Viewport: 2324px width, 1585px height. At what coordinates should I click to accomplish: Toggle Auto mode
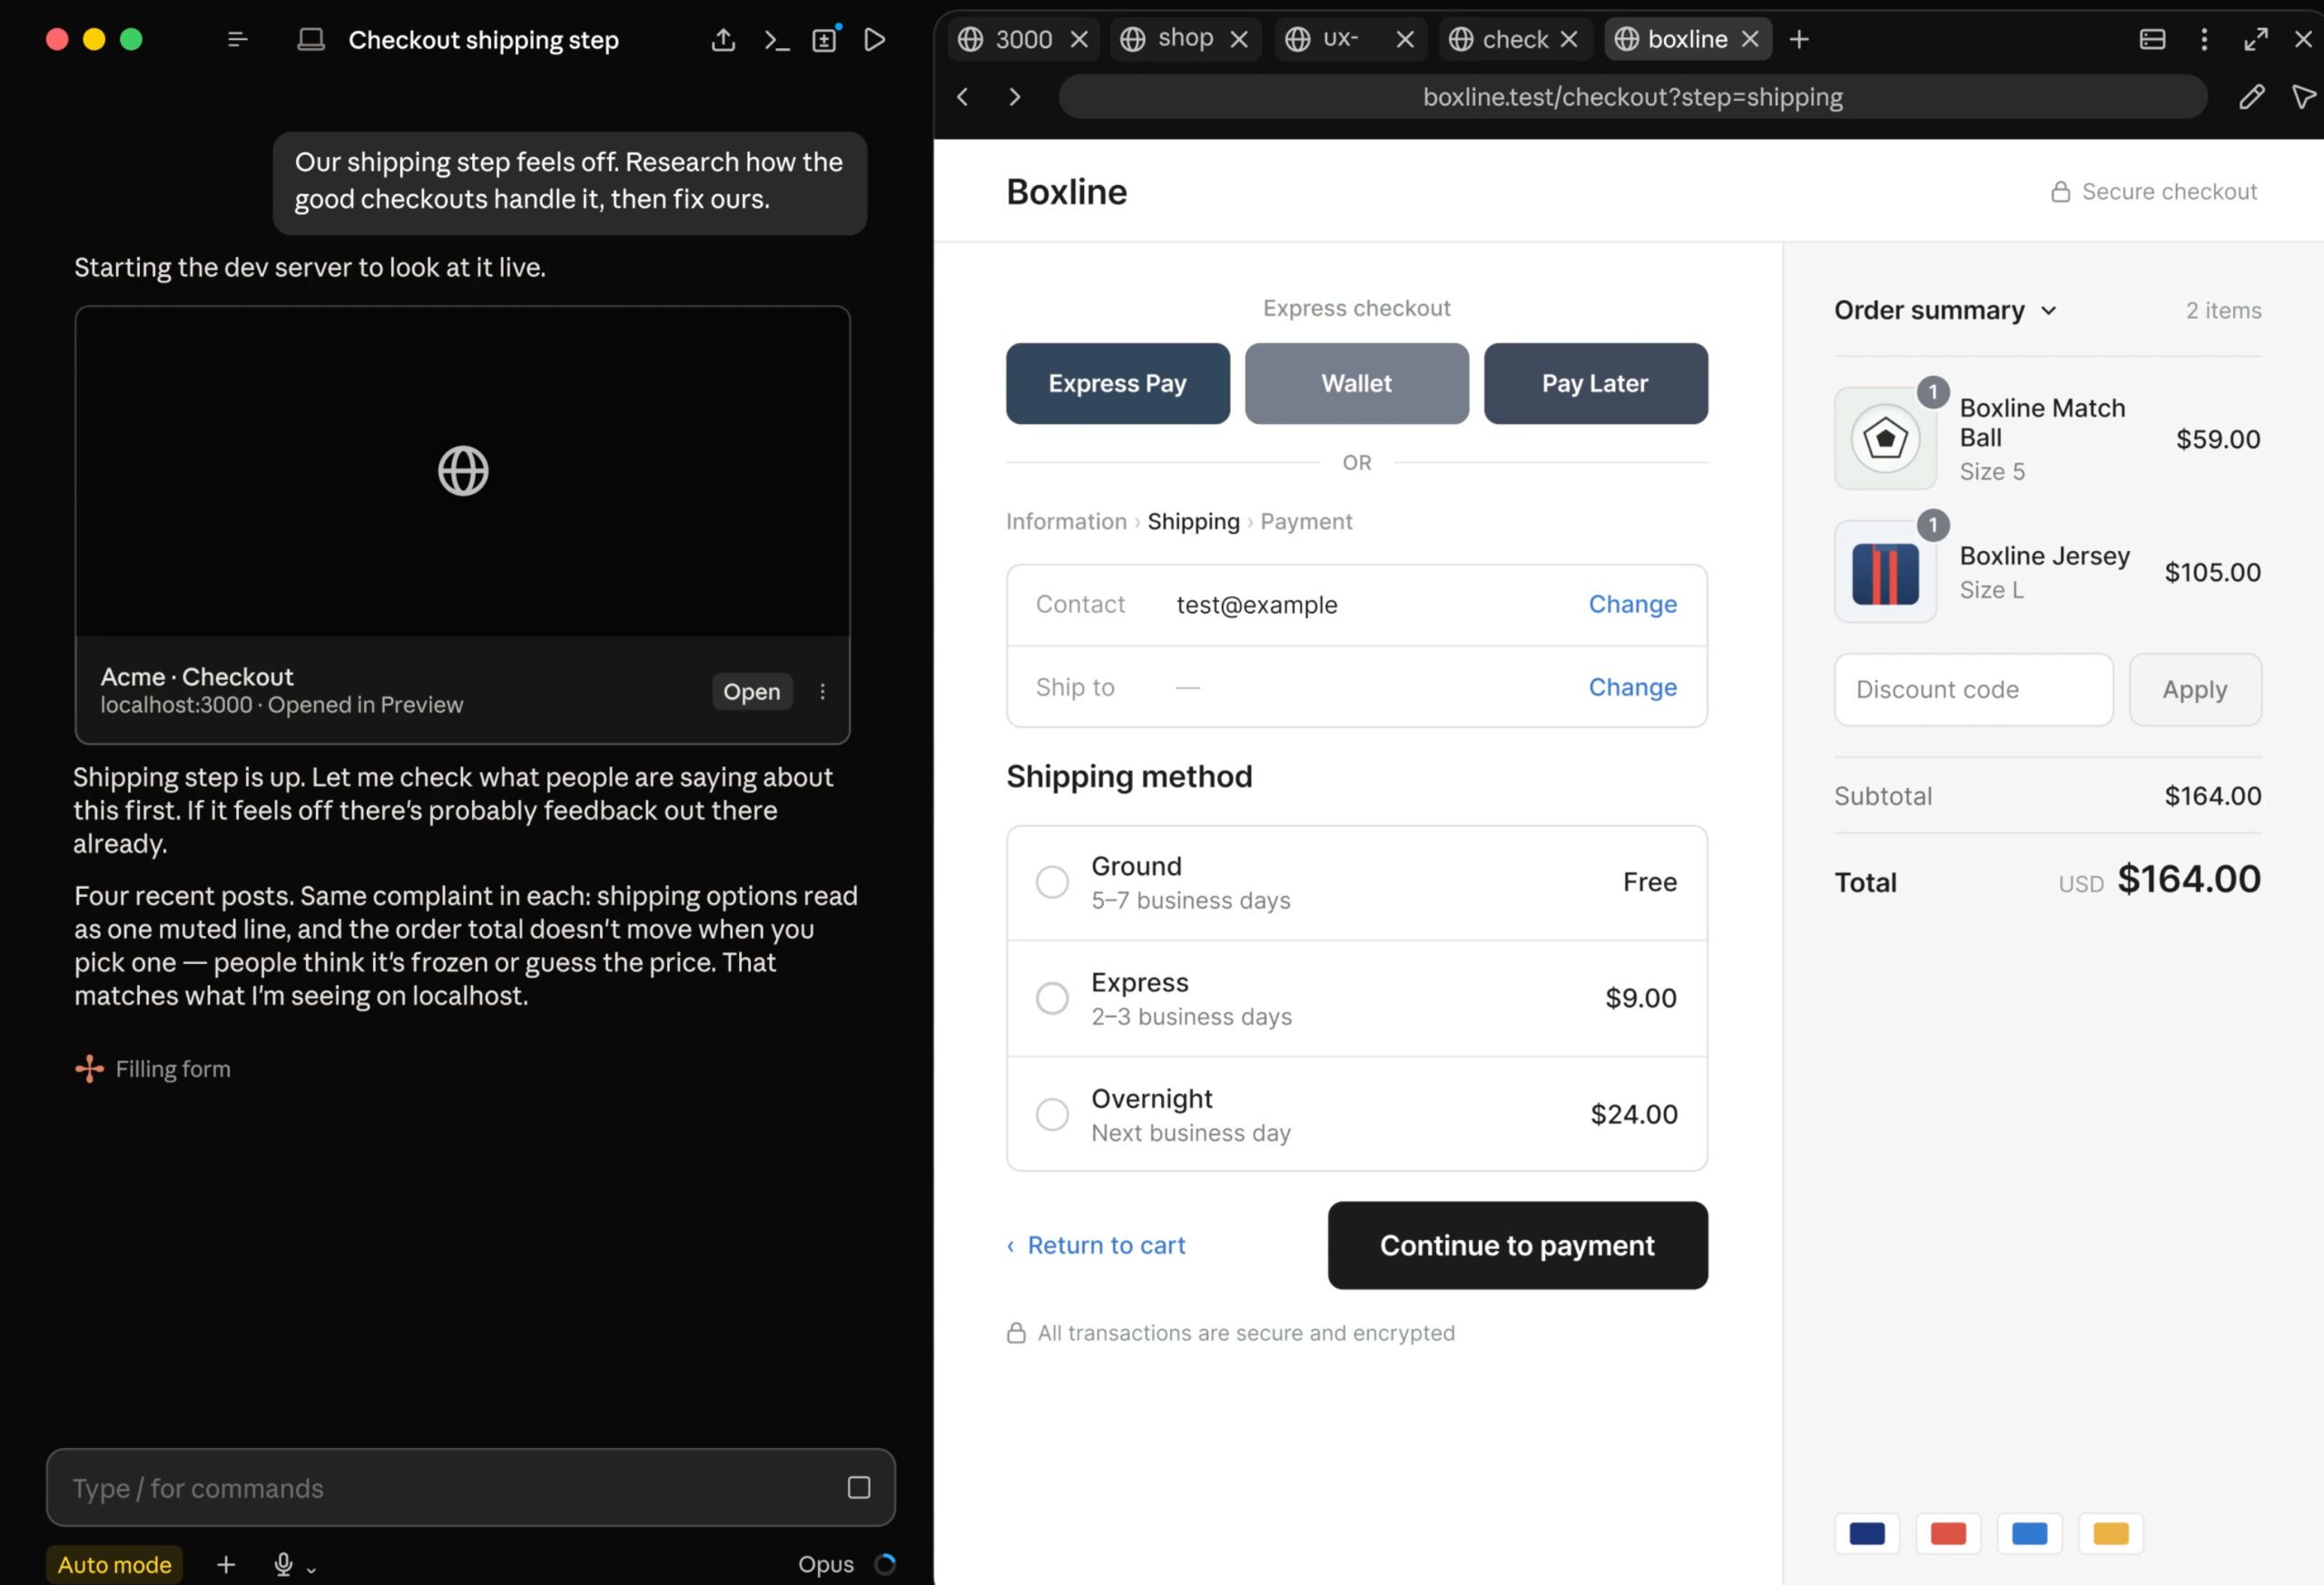(114, 1564)
